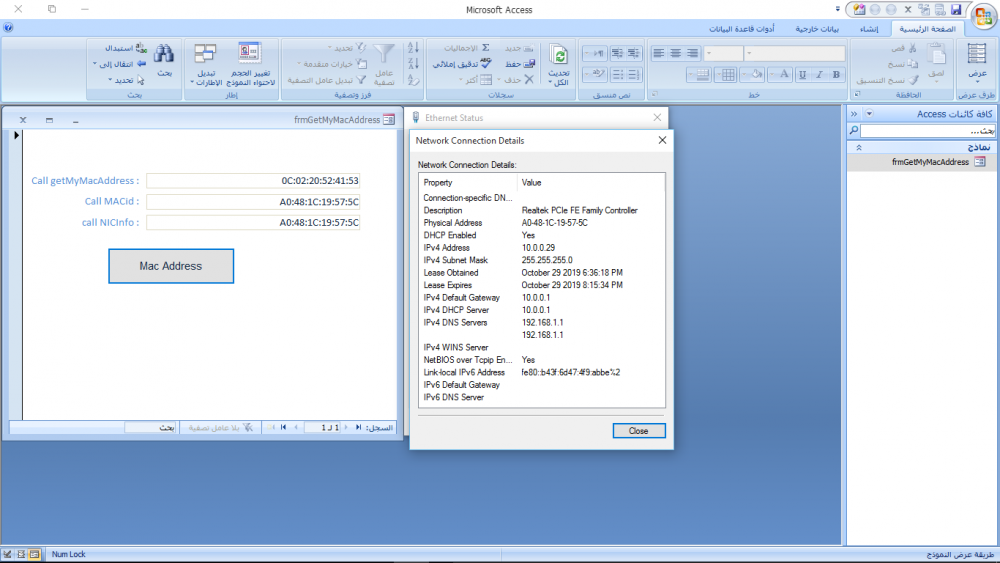Click the Call MACid value field
This screenshot has width=1000, height=563.
253,202
